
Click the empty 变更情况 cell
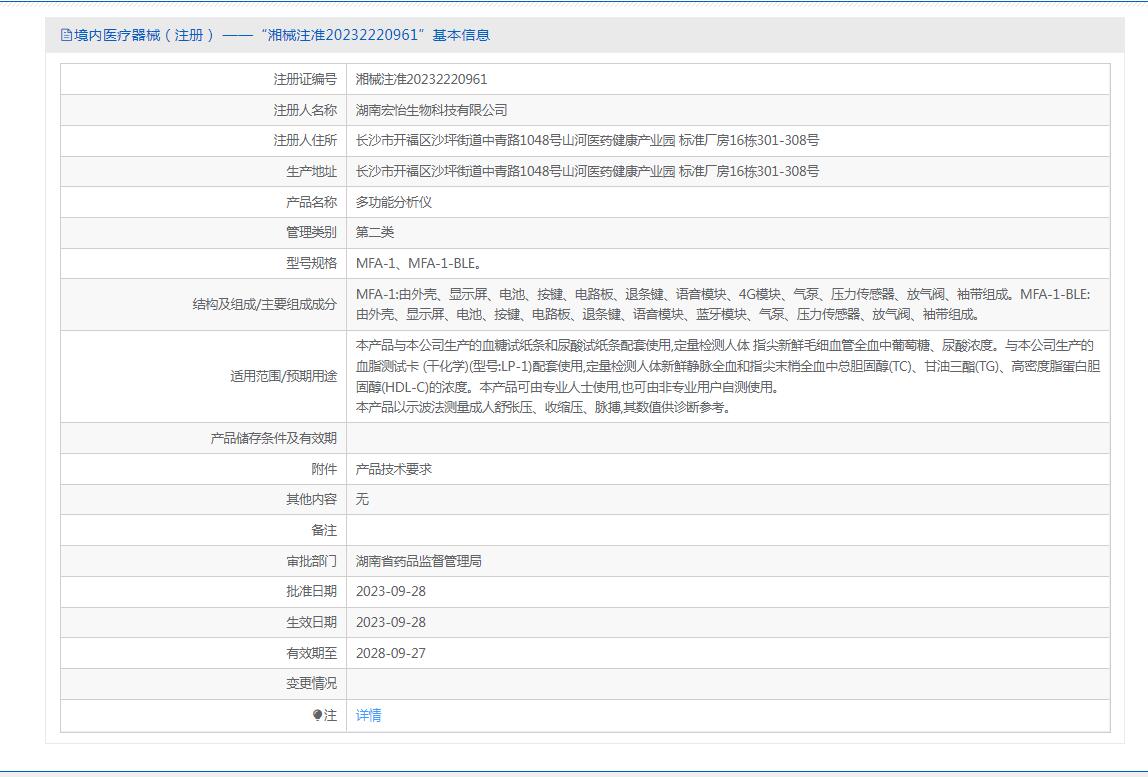727,684
